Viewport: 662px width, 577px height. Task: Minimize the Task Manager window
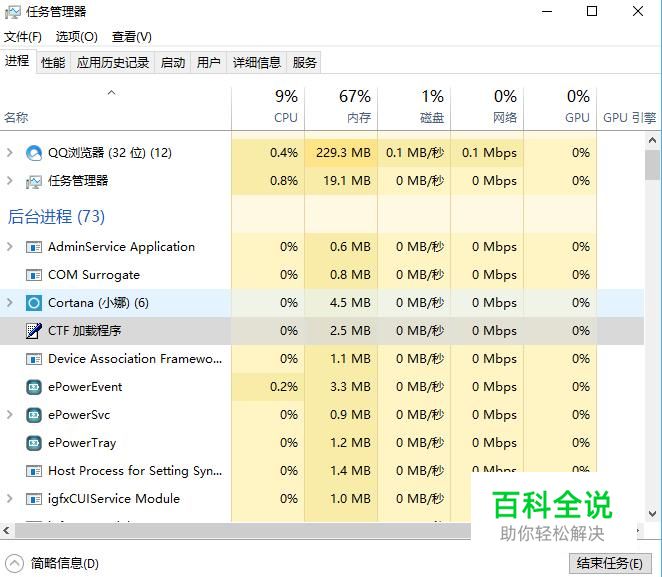click(547, 12)
